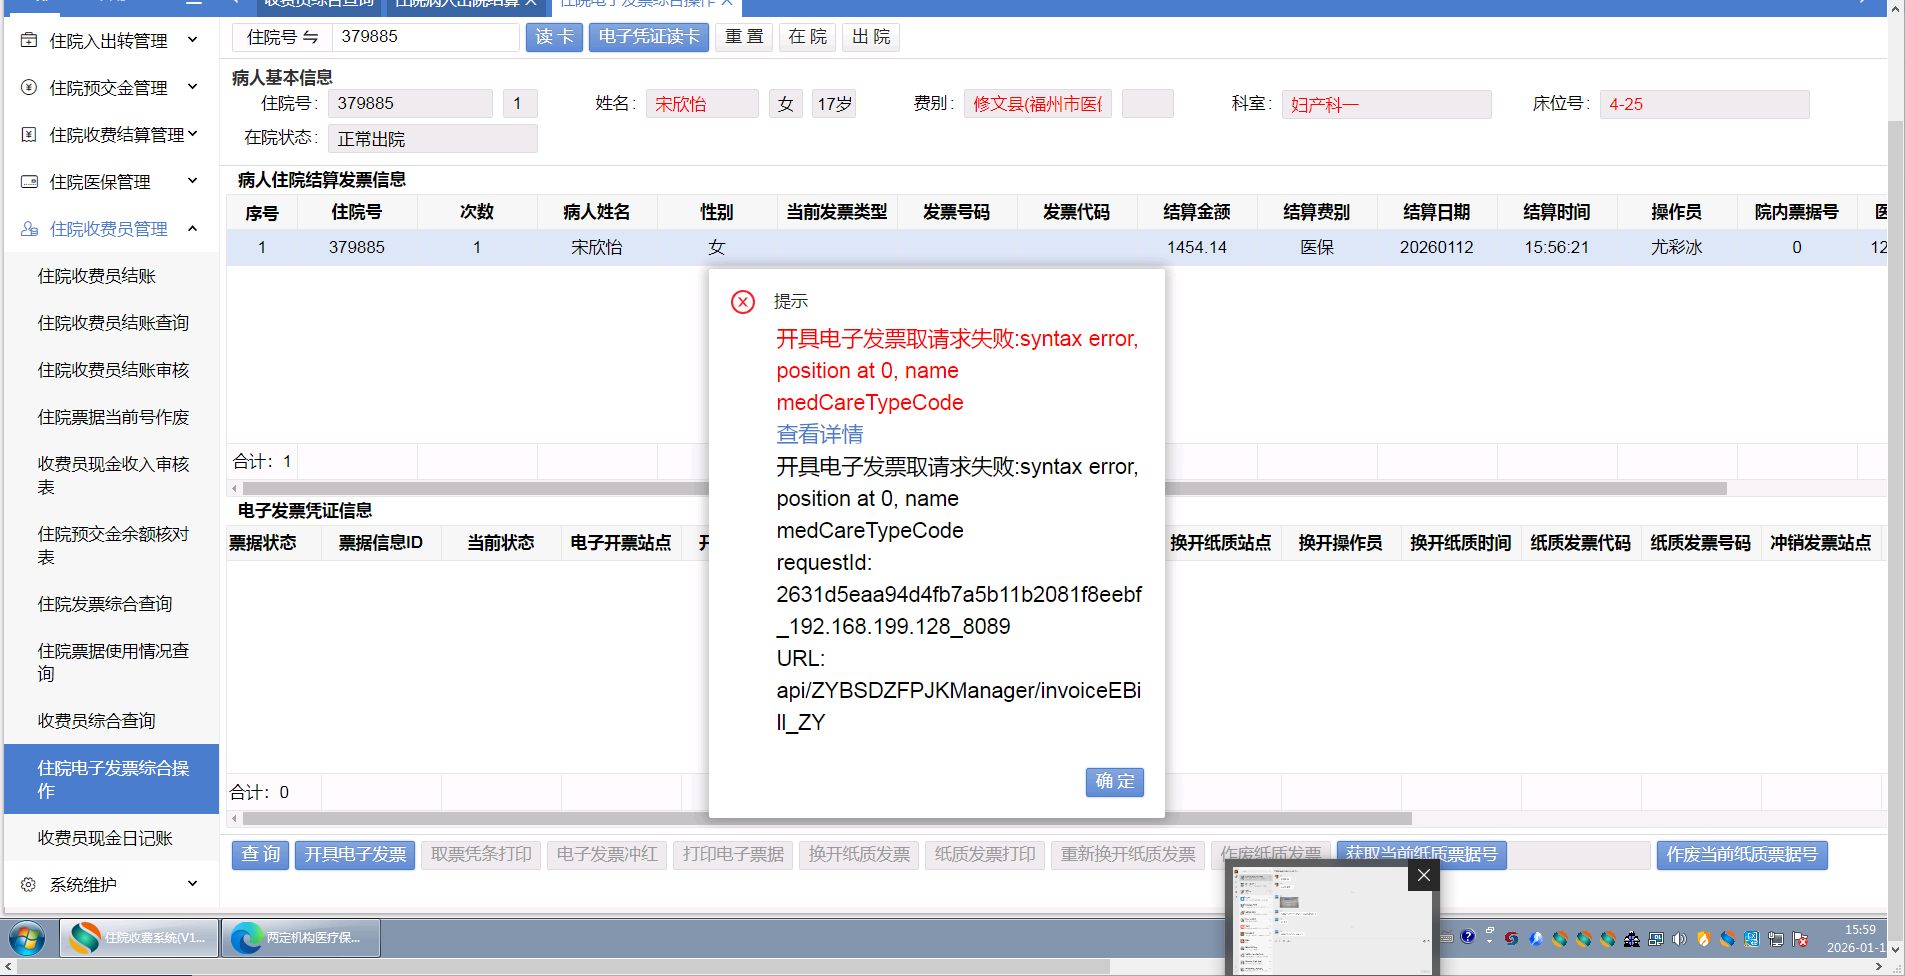Open 住院预交金余额核对表 menu item
Image resolution: width=1905 pixels, height=976 pixels.
pyautogui.click(x=111, y=545)
